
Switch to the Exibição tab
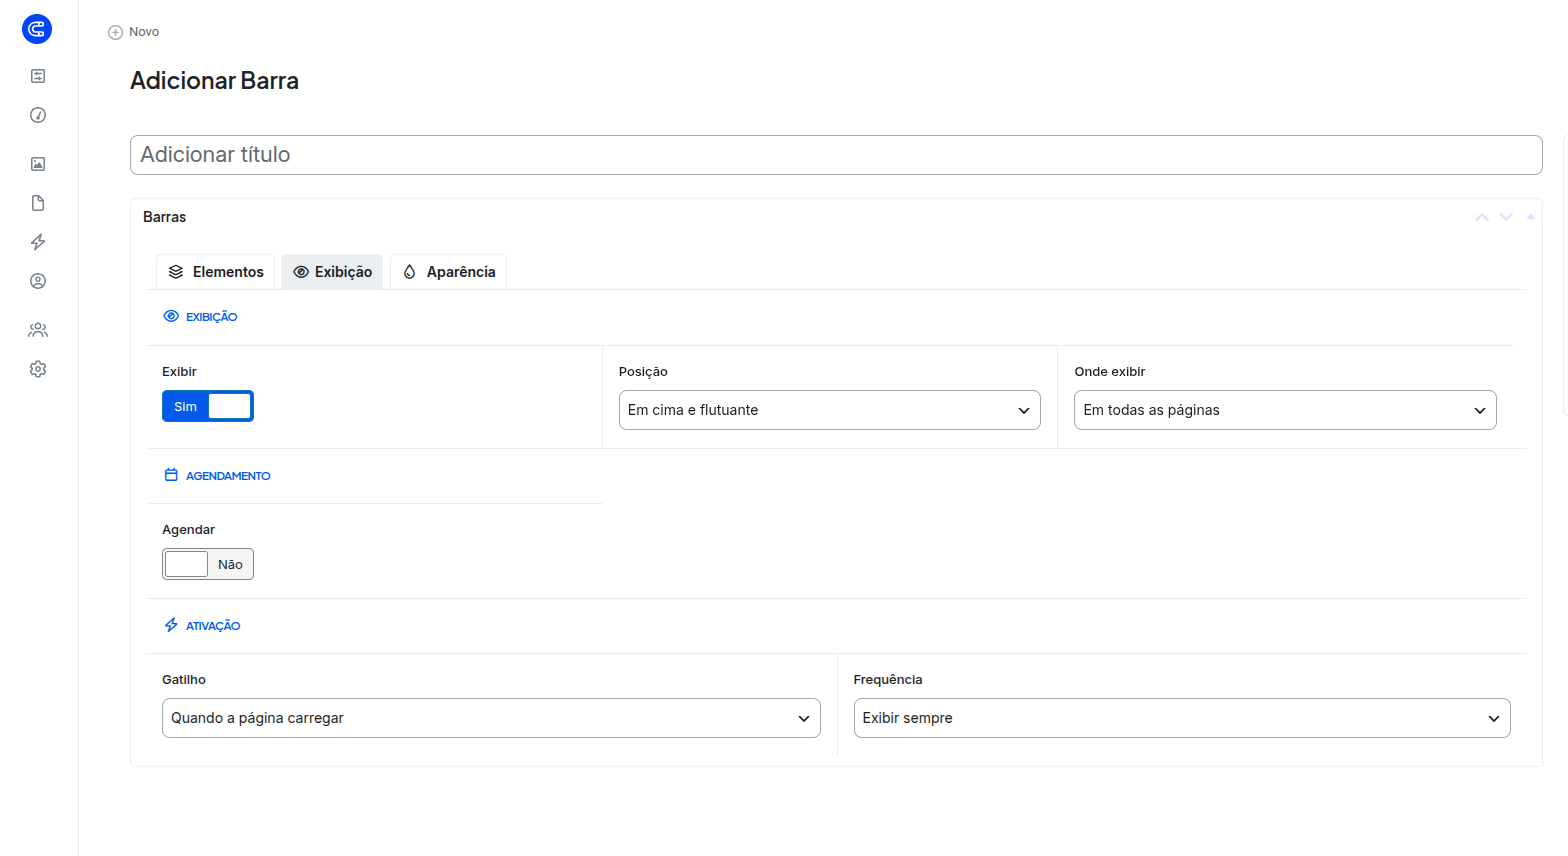(332, 272)
